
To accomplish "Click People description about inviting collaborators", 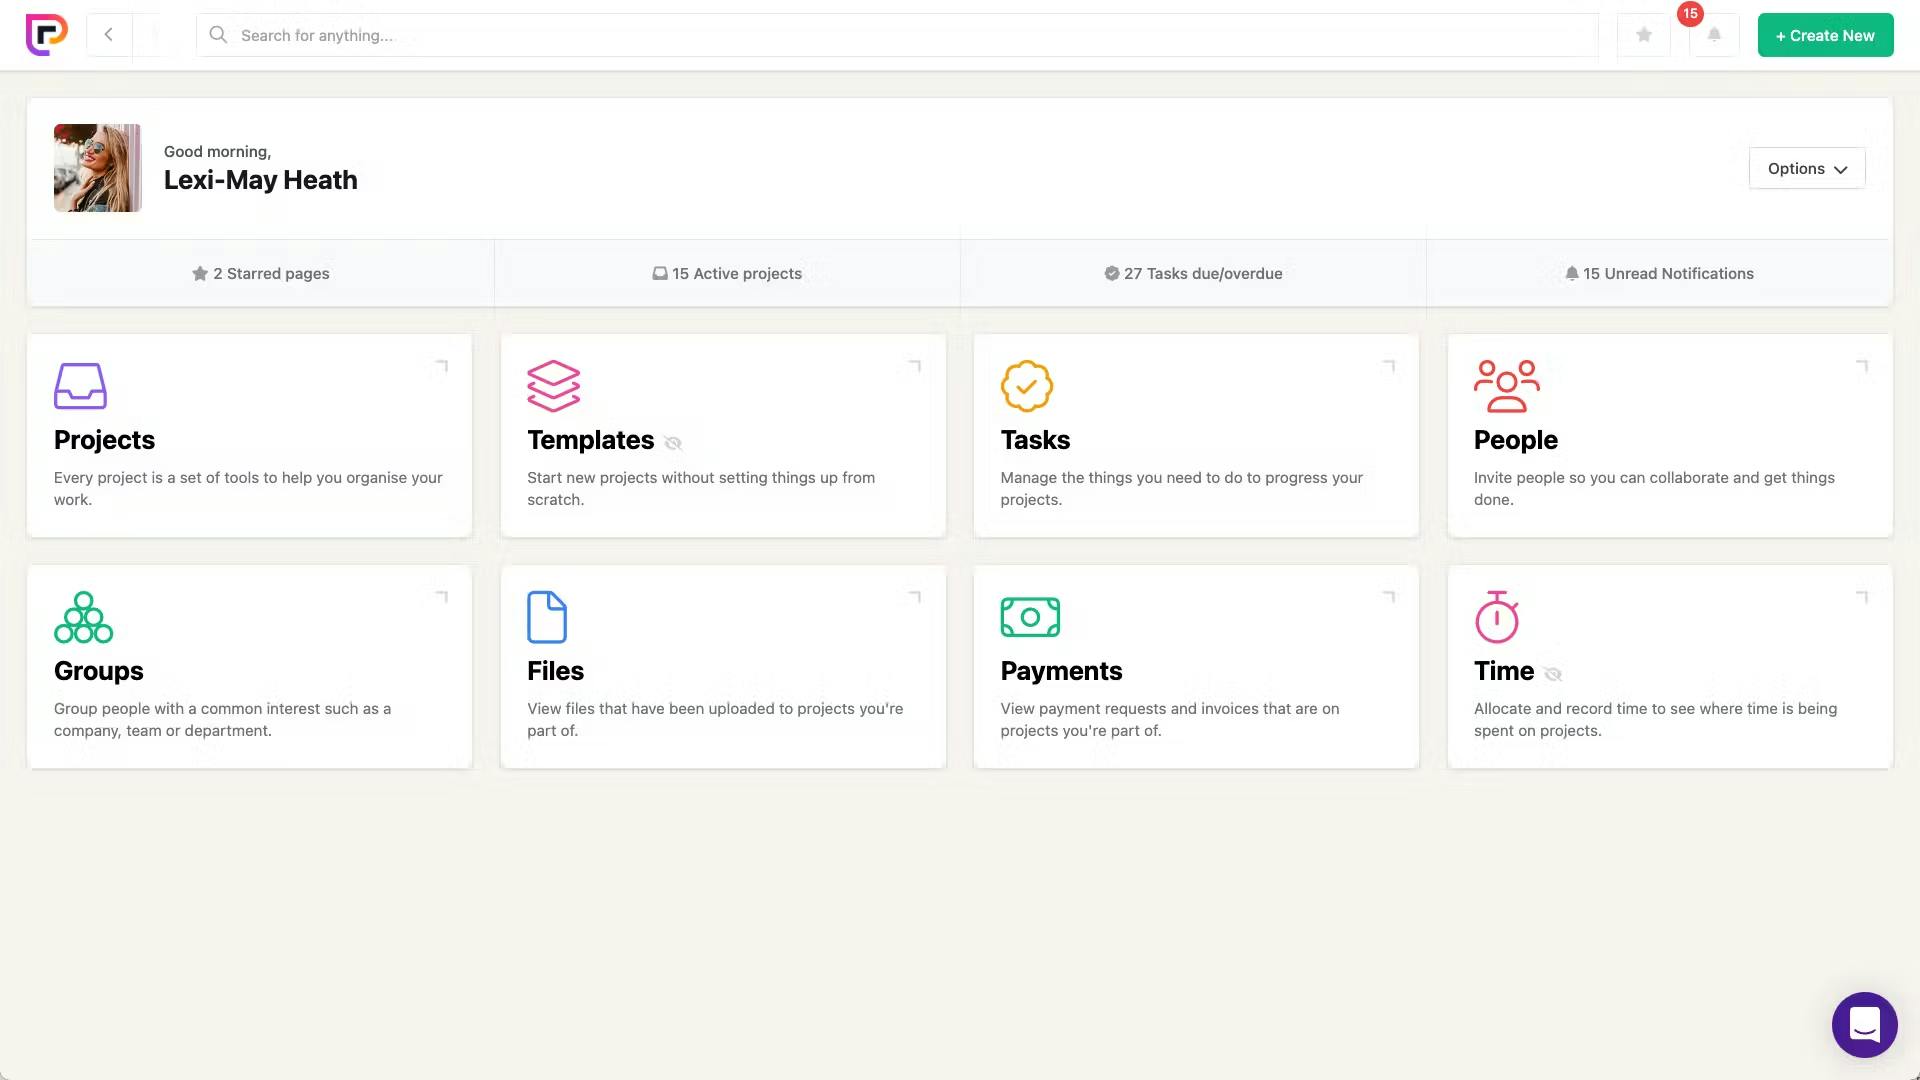I will coord(1654,489).
